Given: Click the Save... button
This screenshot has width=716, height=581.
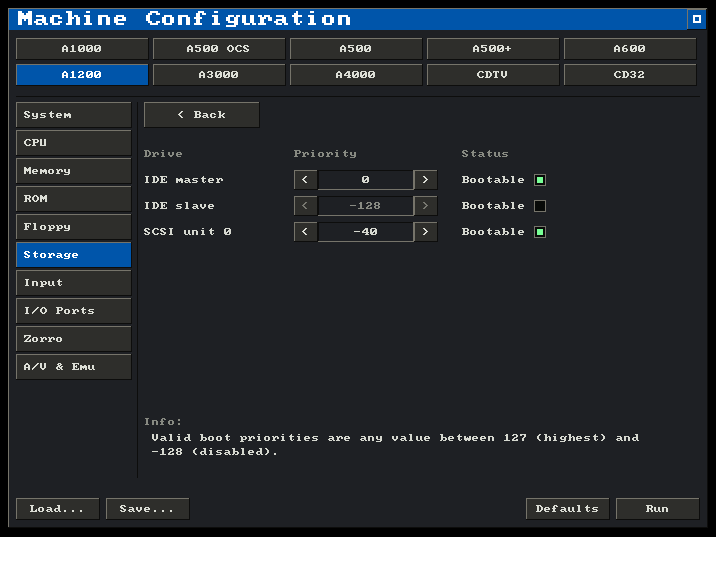Looking at the screenshot, I should coord(147,509).
